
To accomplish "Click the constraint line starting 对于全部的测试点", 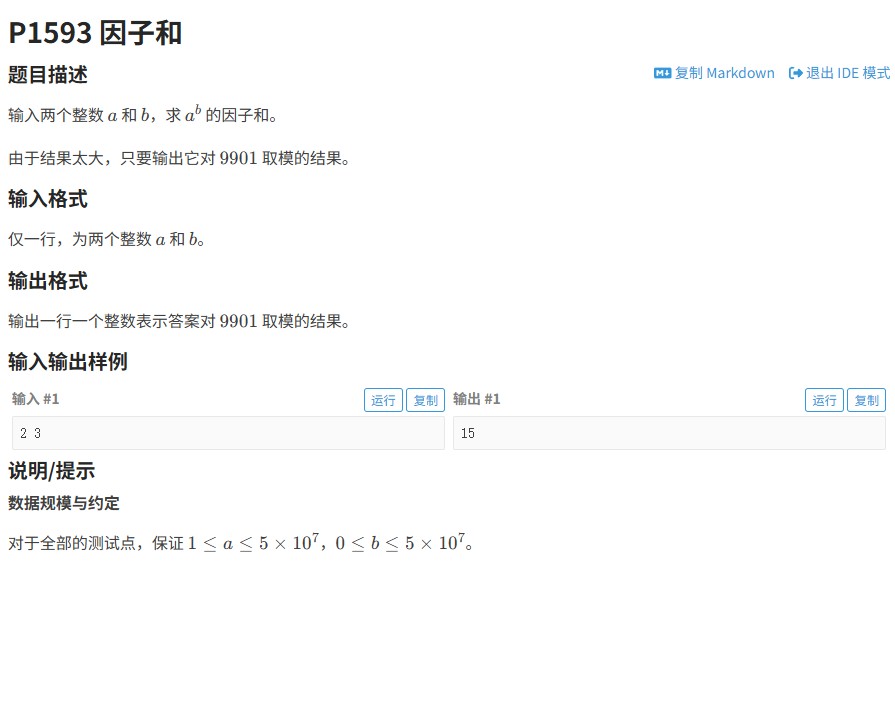I will 241,542.
